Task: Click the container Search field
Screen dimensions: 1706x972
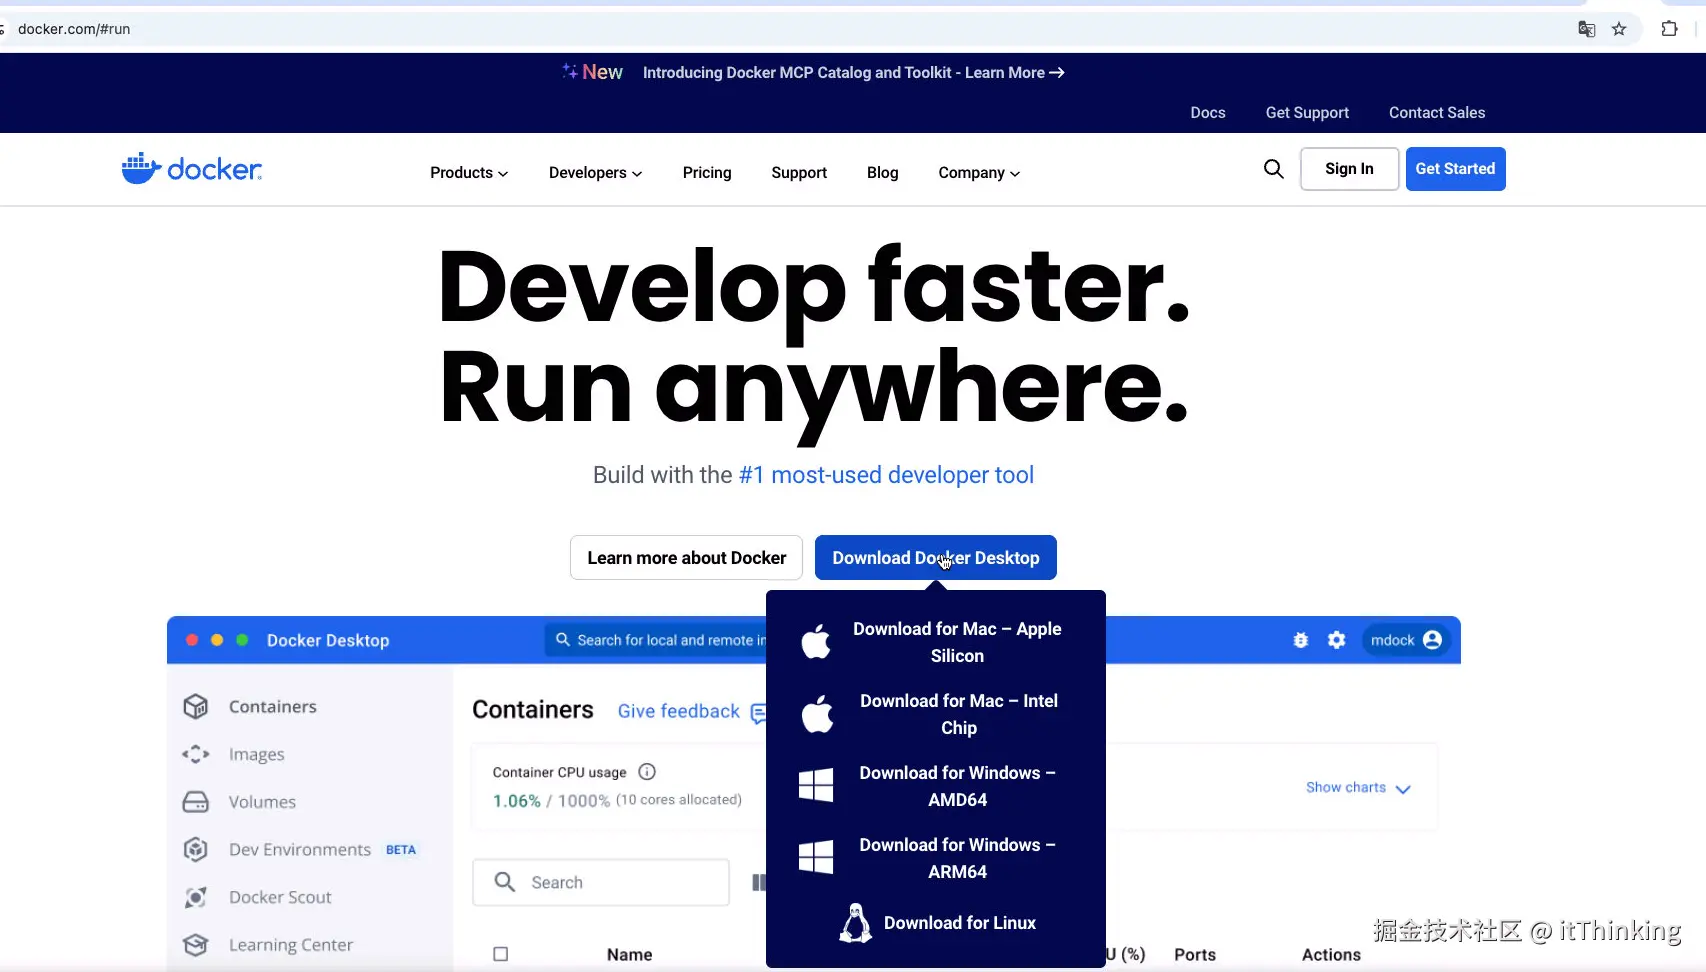Action: (601, 882)
